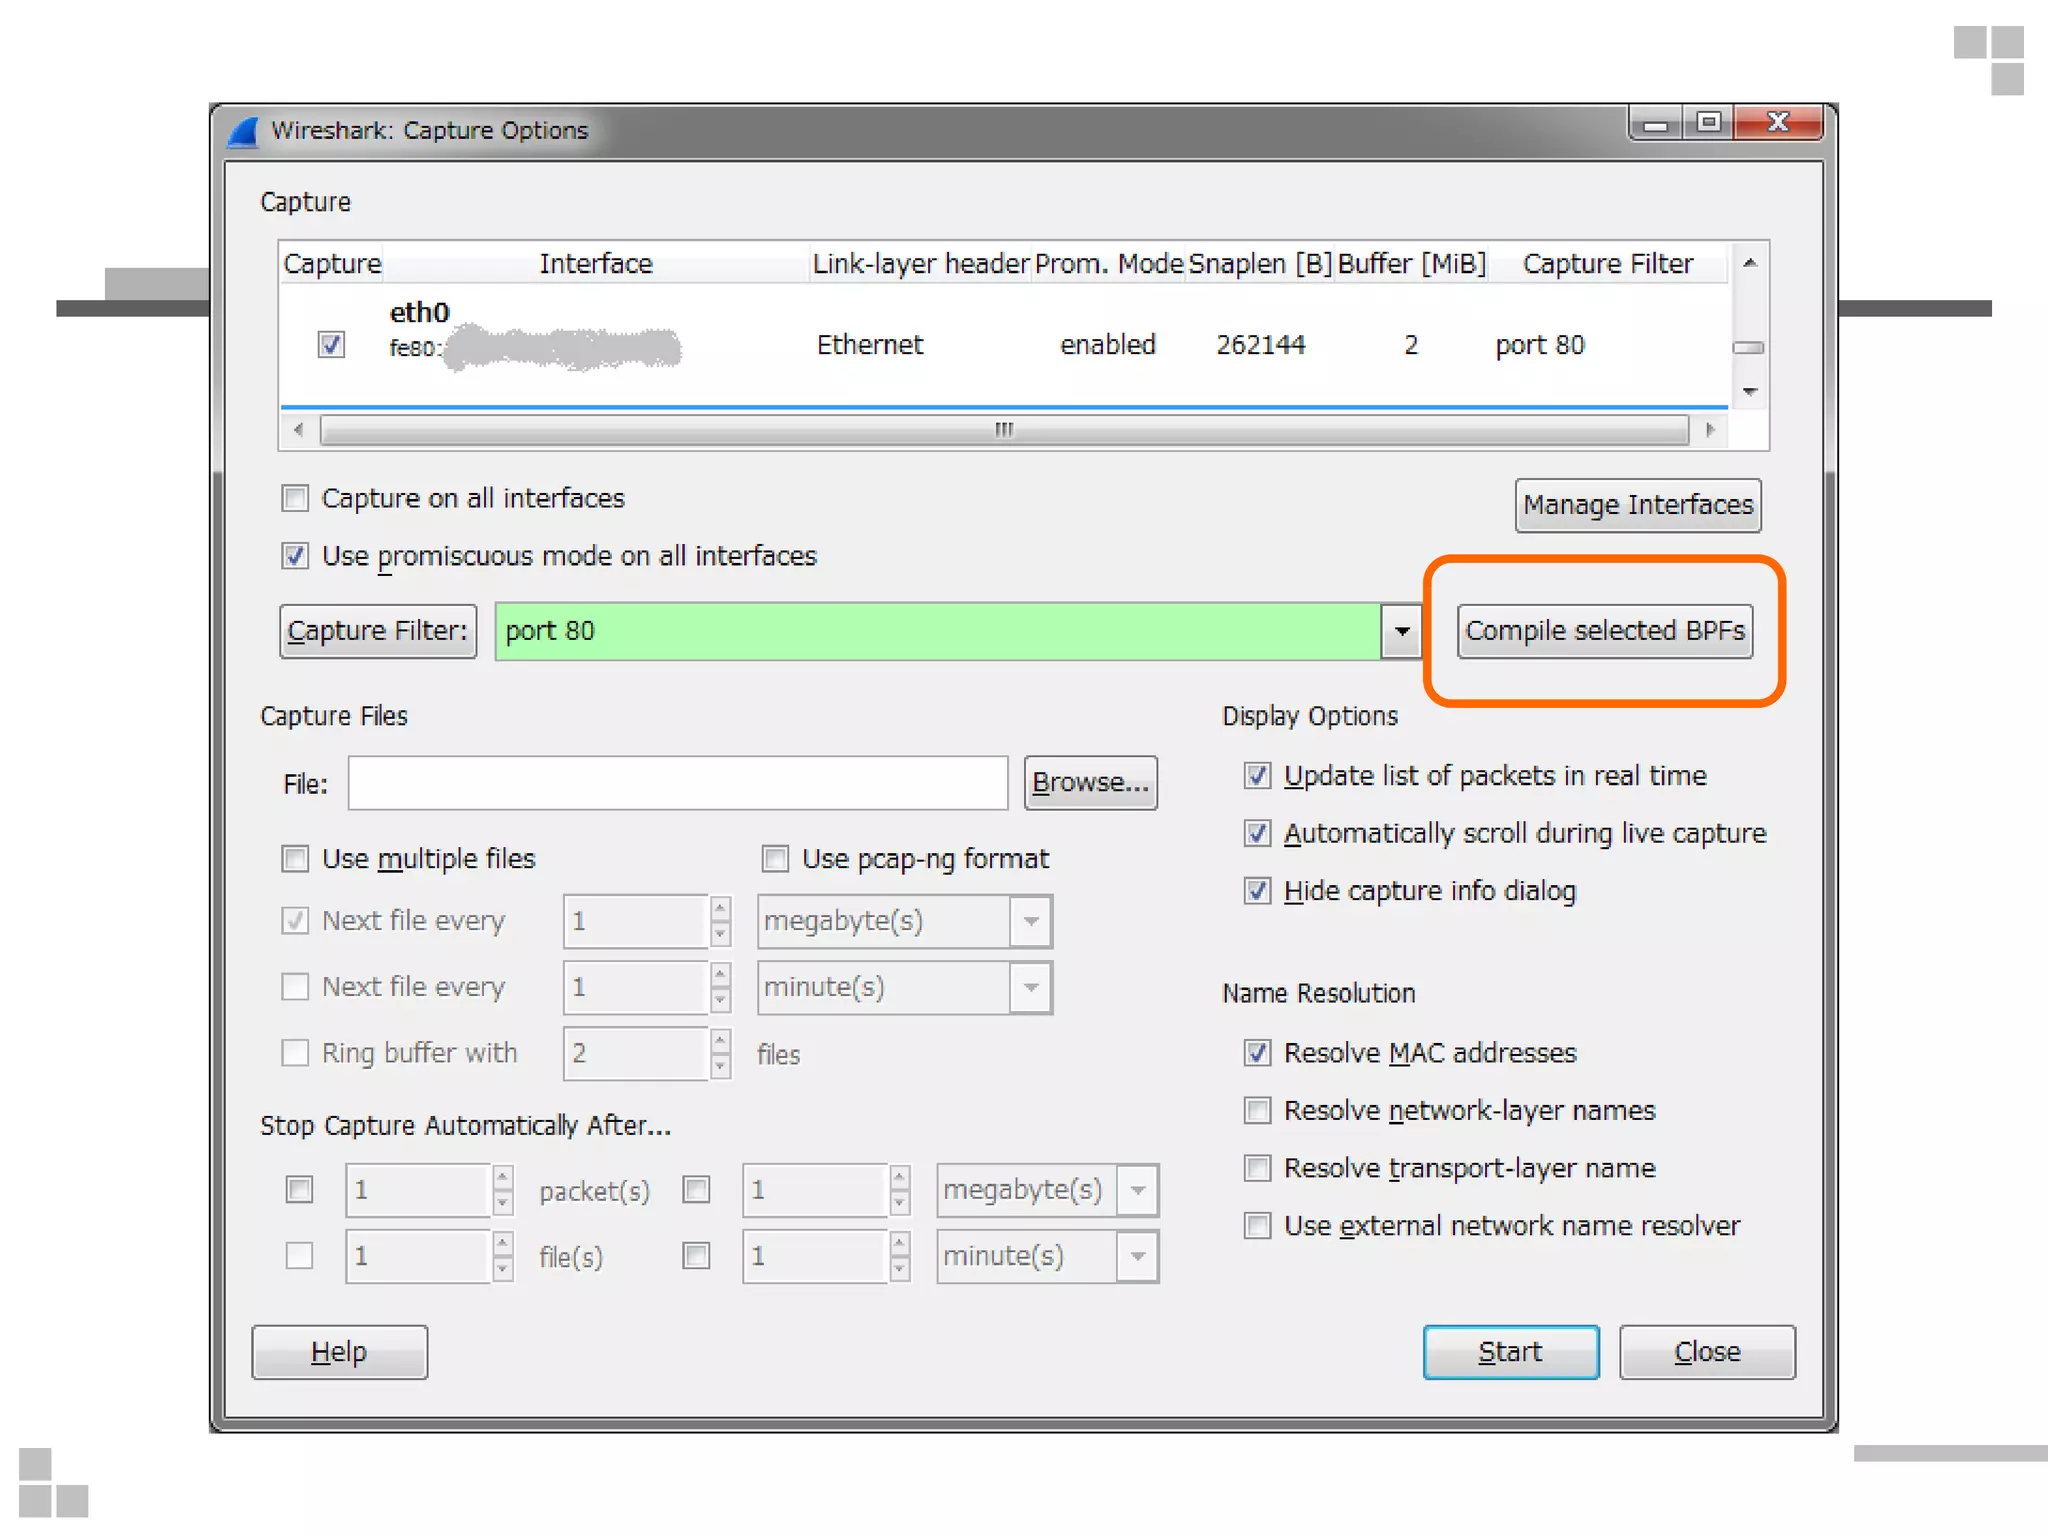Click the horizontal scrollbar left arrow
Screen dimensions: 2048x1536
tap(298, 430)
